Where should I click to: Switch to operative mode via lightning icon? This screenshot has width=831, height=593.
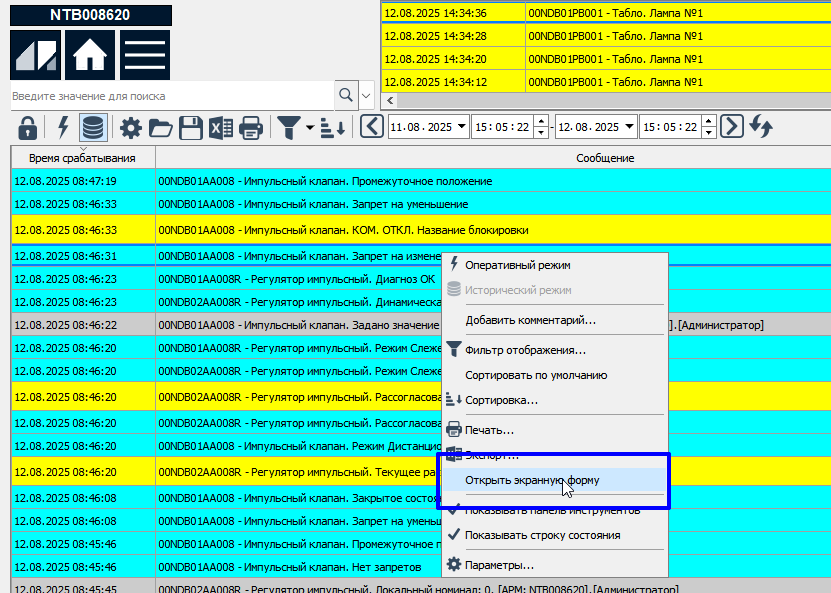62,127
